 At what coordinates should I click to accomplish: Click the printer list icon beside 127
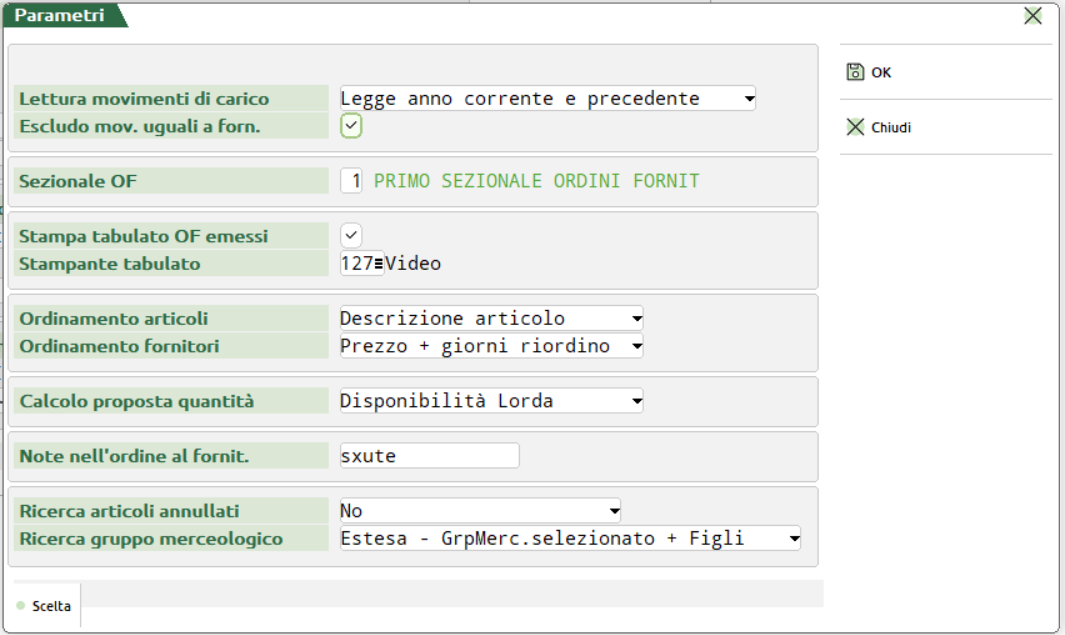coord(379,264)
